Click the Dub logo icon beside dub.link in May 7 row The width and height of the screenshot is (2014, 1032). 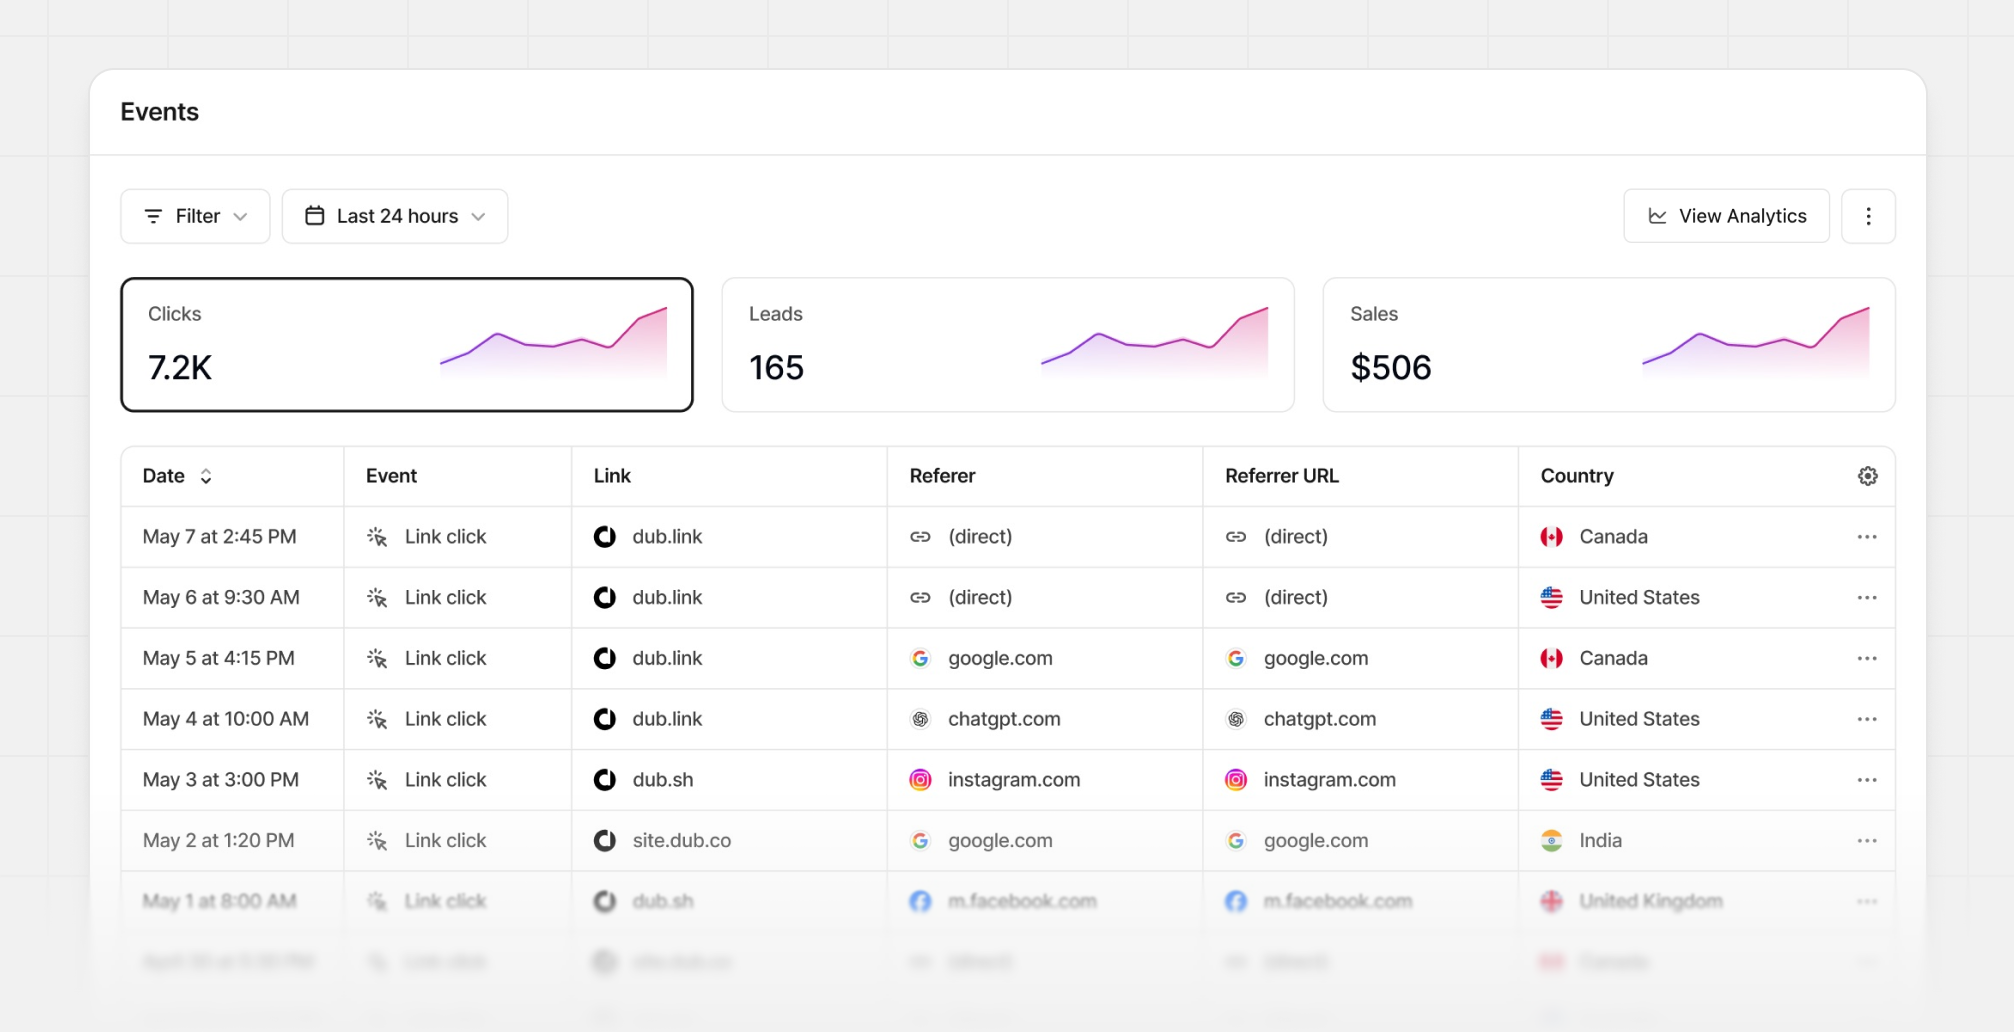604,536
